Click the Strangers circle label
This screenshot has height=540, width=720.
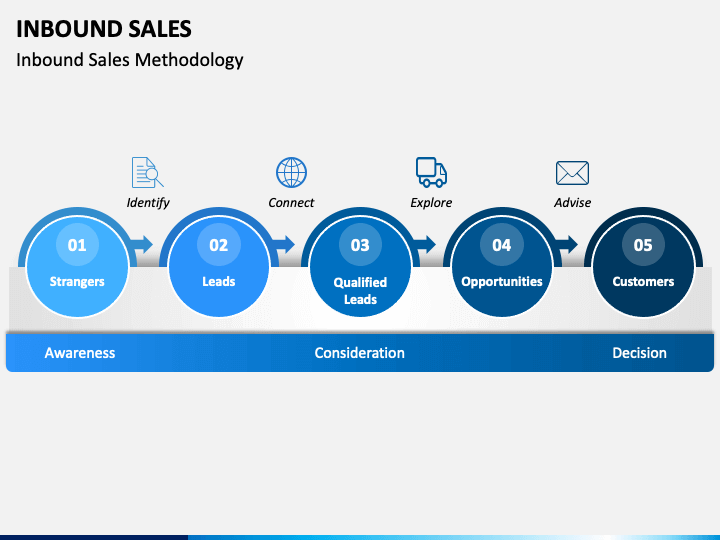[x=77, y=281]
